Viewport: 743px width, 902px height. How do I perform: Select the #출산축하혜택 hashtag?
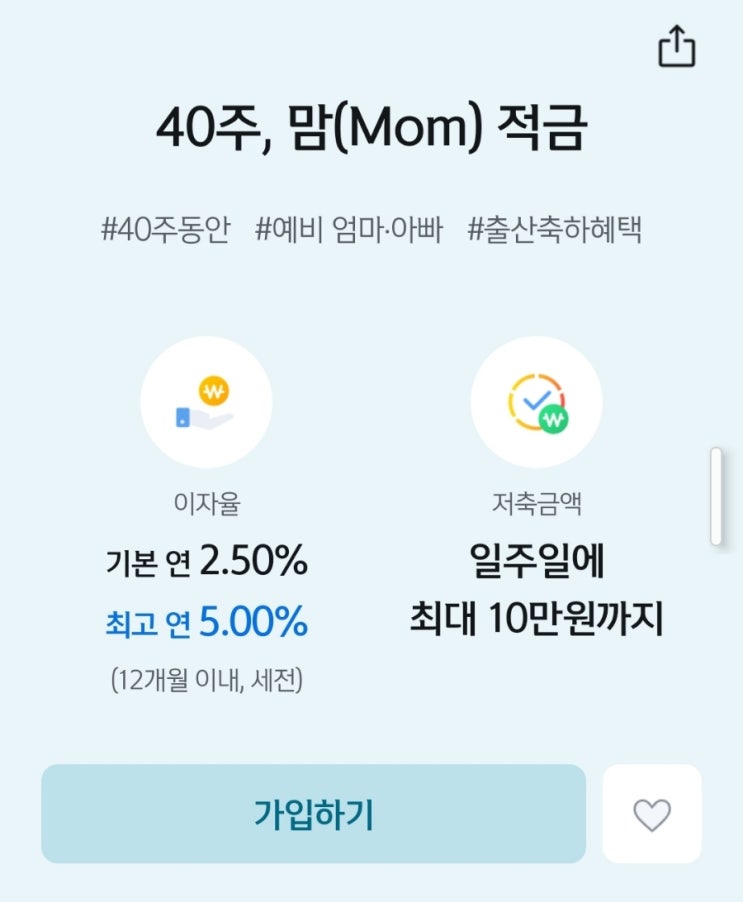pos(555,230)
